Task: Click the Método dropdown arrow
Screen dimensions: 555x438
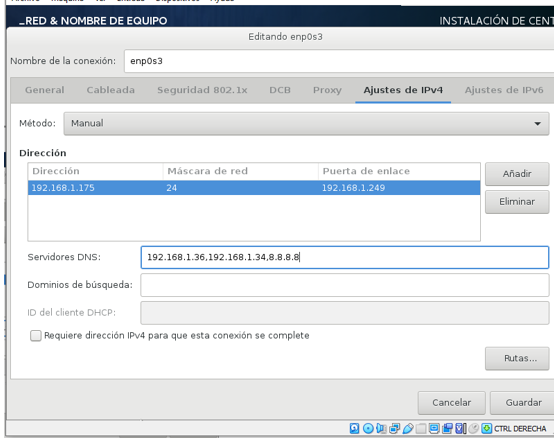Action: tap(537, 124)
